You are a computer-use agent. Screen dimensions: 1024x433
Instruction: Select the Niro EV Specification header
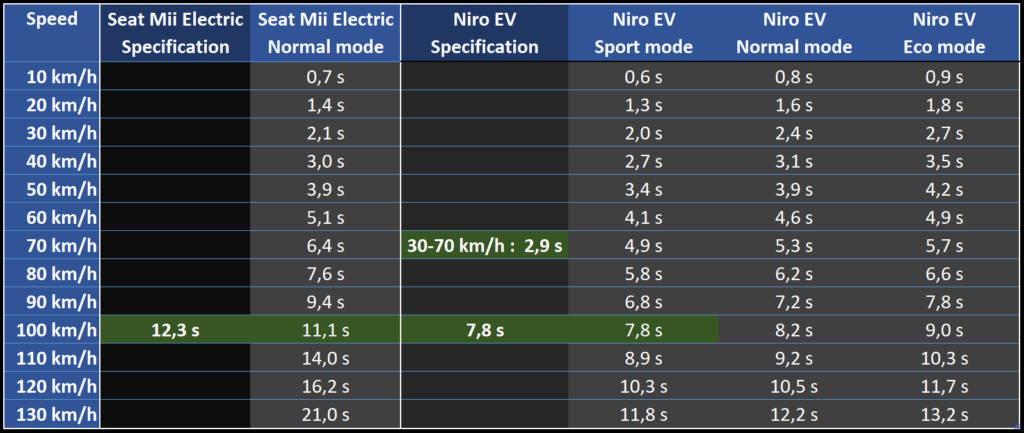pyautogui.click(x=484, y=33)
